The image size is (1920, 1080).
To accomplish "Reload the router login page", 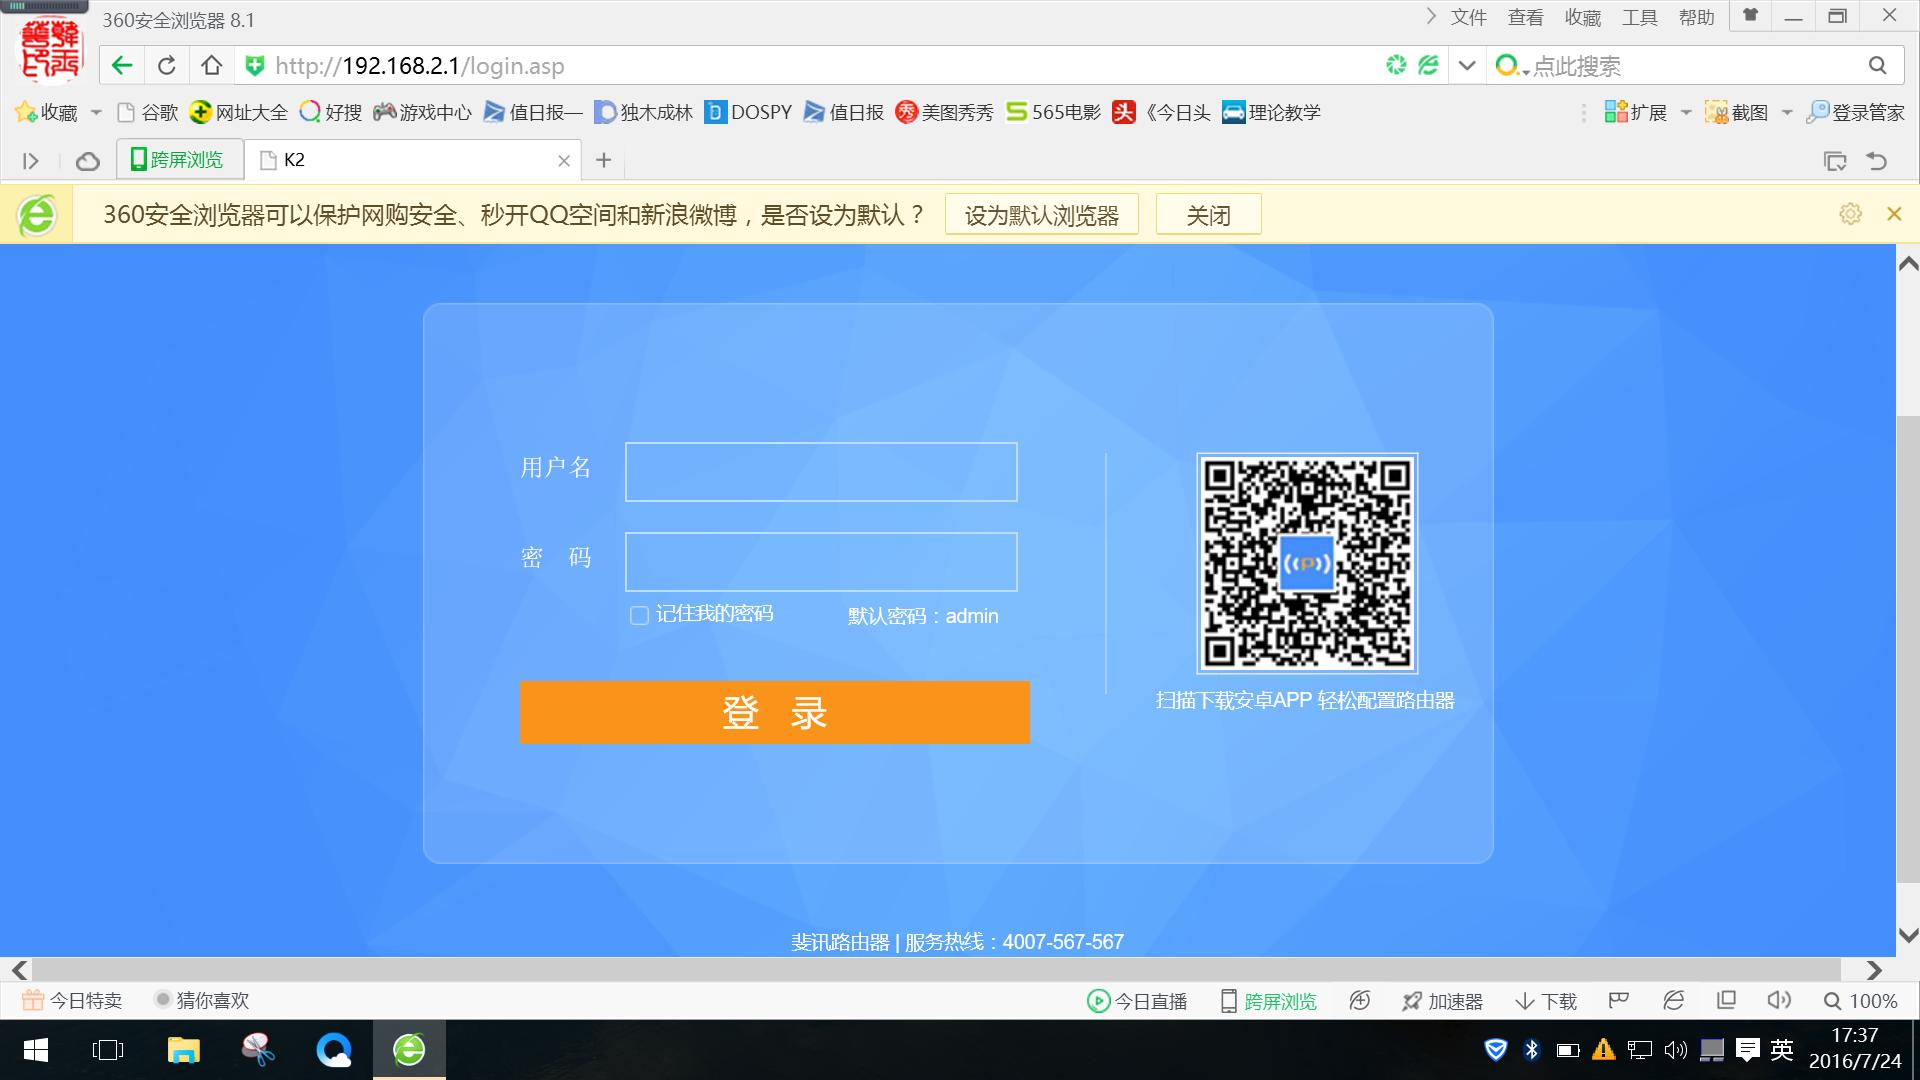I will click(x=166, y=65).
